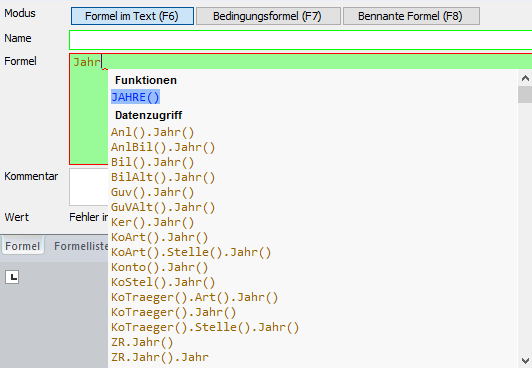The height and width of the screenshot is (368, 532).
Task: Switch to Bedingungsformel (F7) mode
Action: pos(268,16)
